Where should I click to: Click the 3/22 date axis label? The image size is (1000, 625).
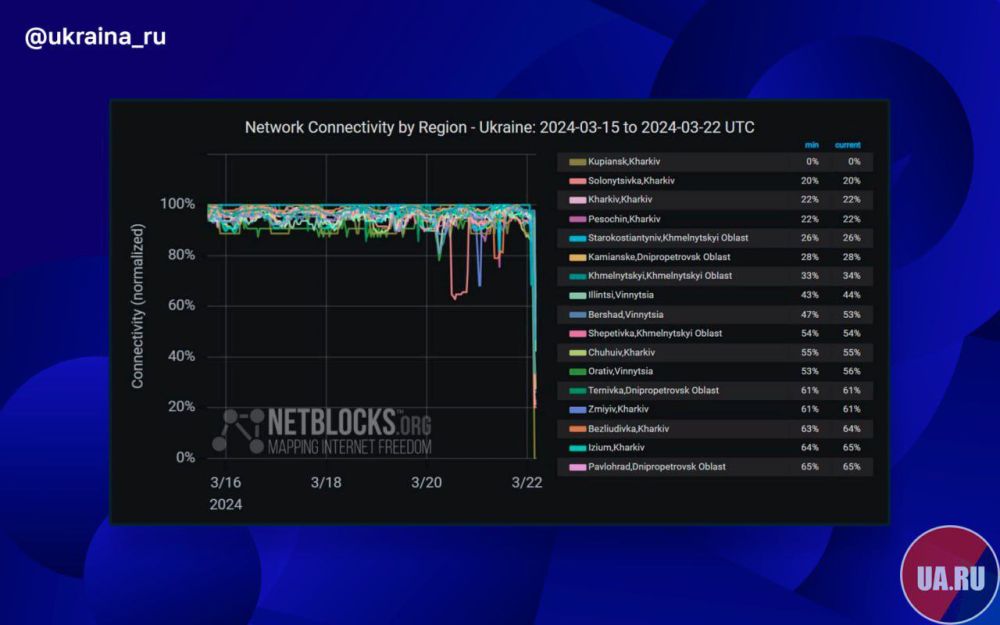click(x=527, y=482)
